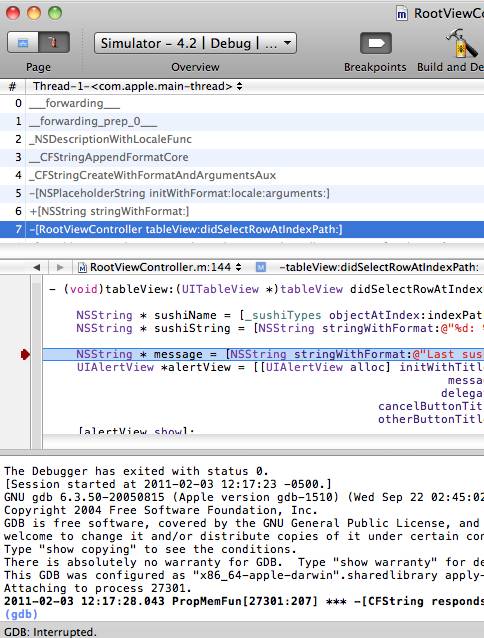Click the sushiName code line
Image resolution: width=484 pixels, height=638 pixels.
[279, 315]
